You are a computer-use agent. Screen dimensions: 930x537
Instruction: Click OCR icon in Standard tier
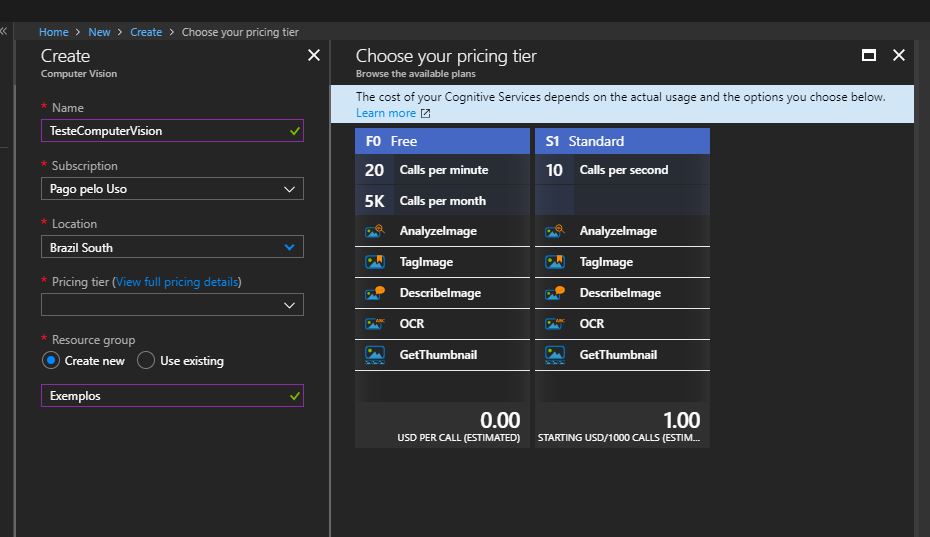[555, 324]
